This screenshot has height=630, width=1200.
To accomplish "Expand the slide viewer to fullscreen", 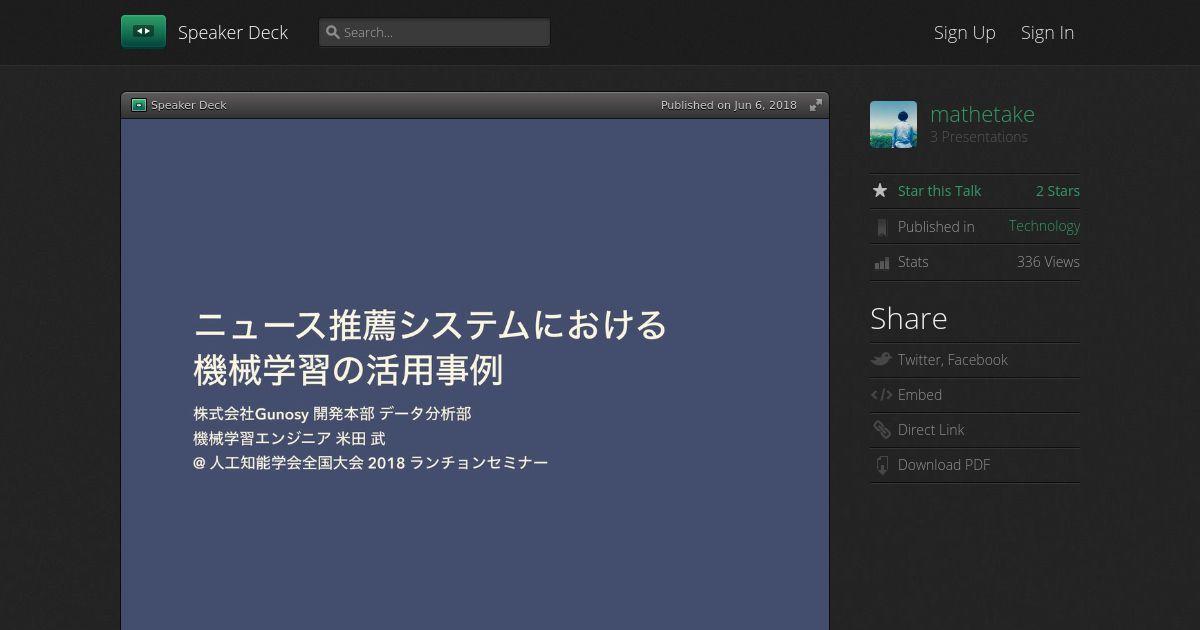I will click(x=816, y=105).
